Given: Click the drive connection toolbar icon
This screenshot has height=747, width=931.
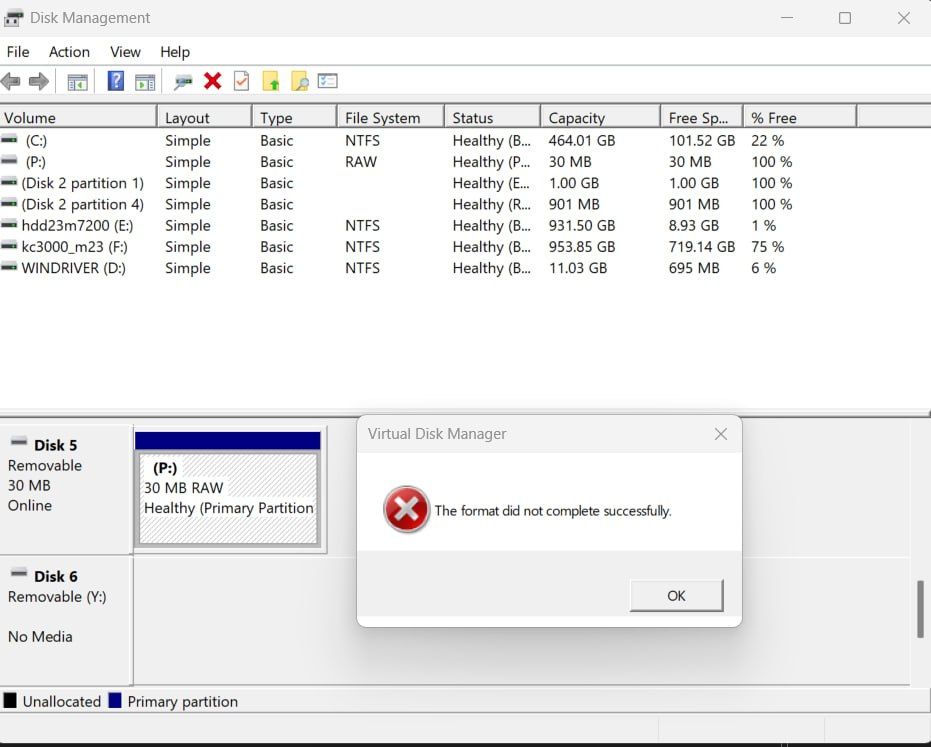Looking at the screenshot, I should pyautogui.click(x=183, y=81).
